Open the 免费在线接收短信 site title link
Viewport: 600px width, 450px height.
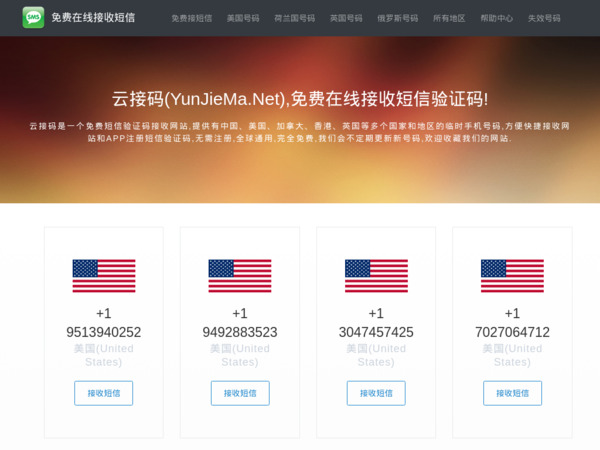(x=93, y=18)
